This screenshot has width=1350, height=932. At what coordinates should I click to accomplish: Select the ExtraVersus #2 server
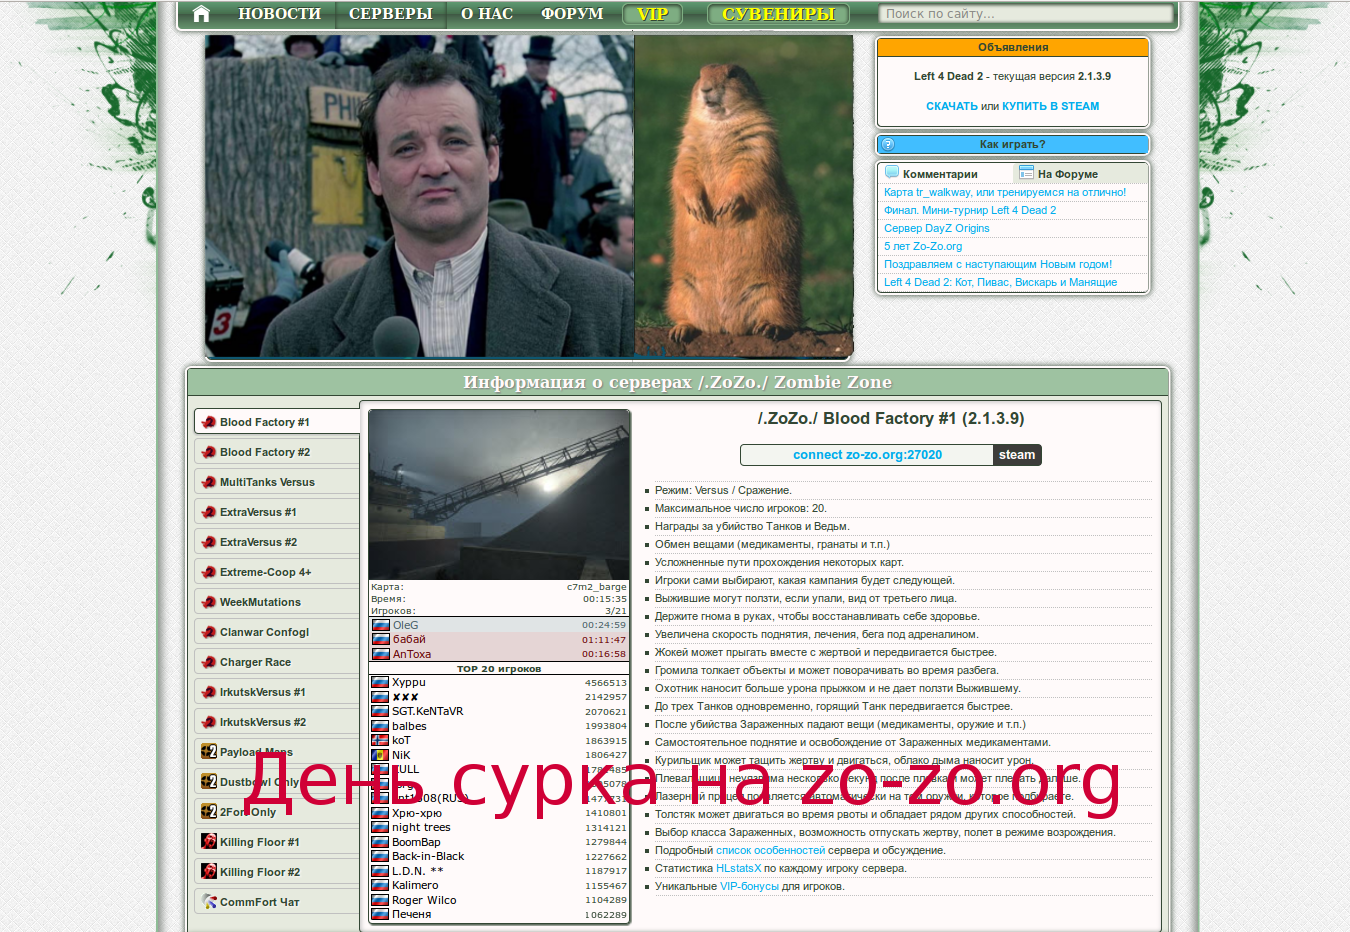coord(277,542)
